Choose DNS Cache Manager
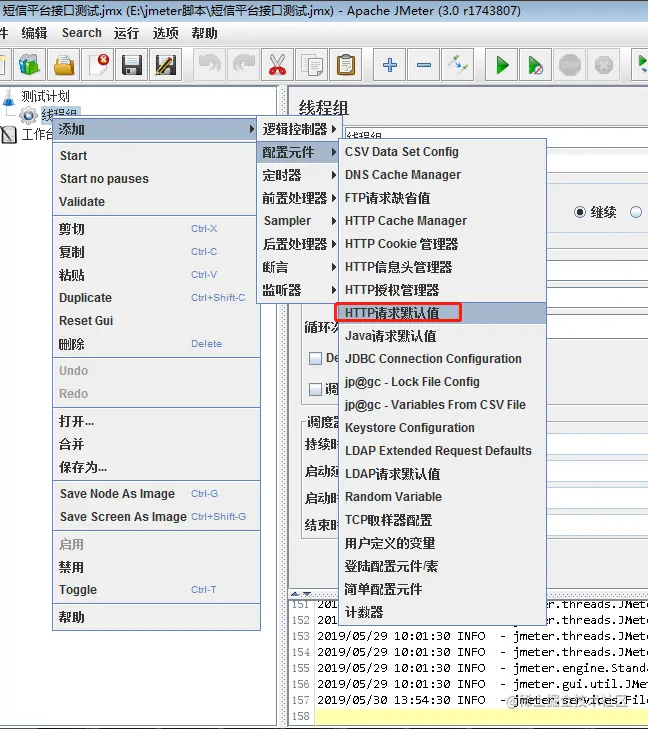The height and width of the screenshot is (729, 648). pyautogui.click(x=442, y=175)
